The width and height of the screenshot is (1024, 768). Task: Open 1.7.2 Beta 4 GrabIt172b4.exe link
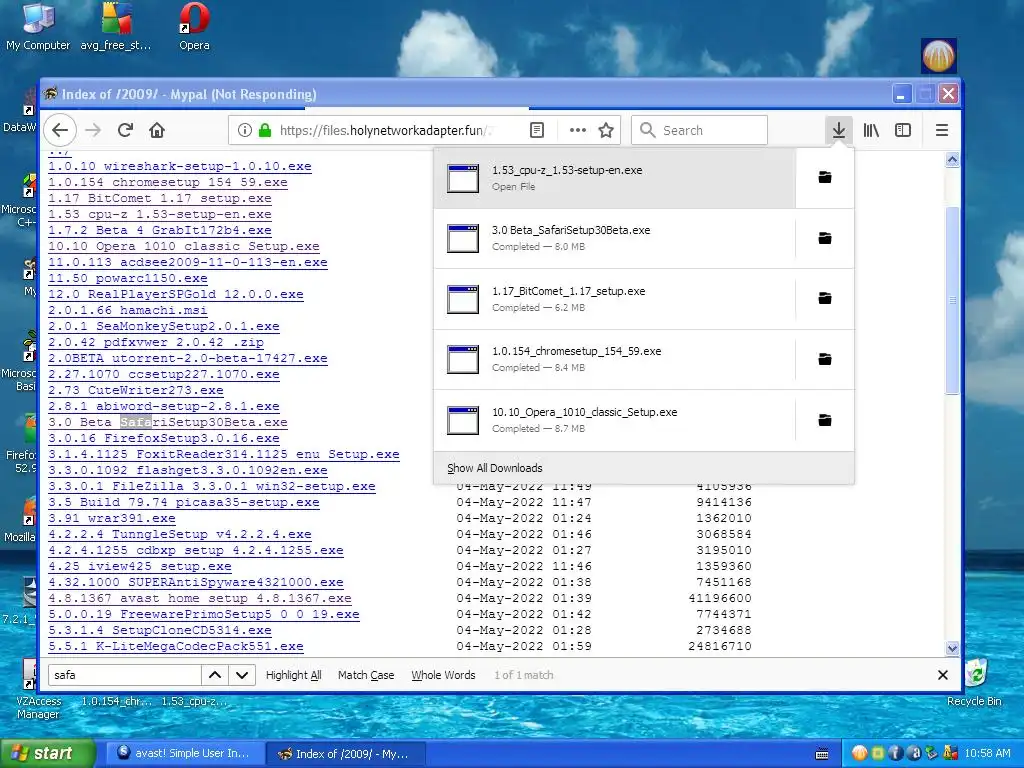[x=159, y=231]
